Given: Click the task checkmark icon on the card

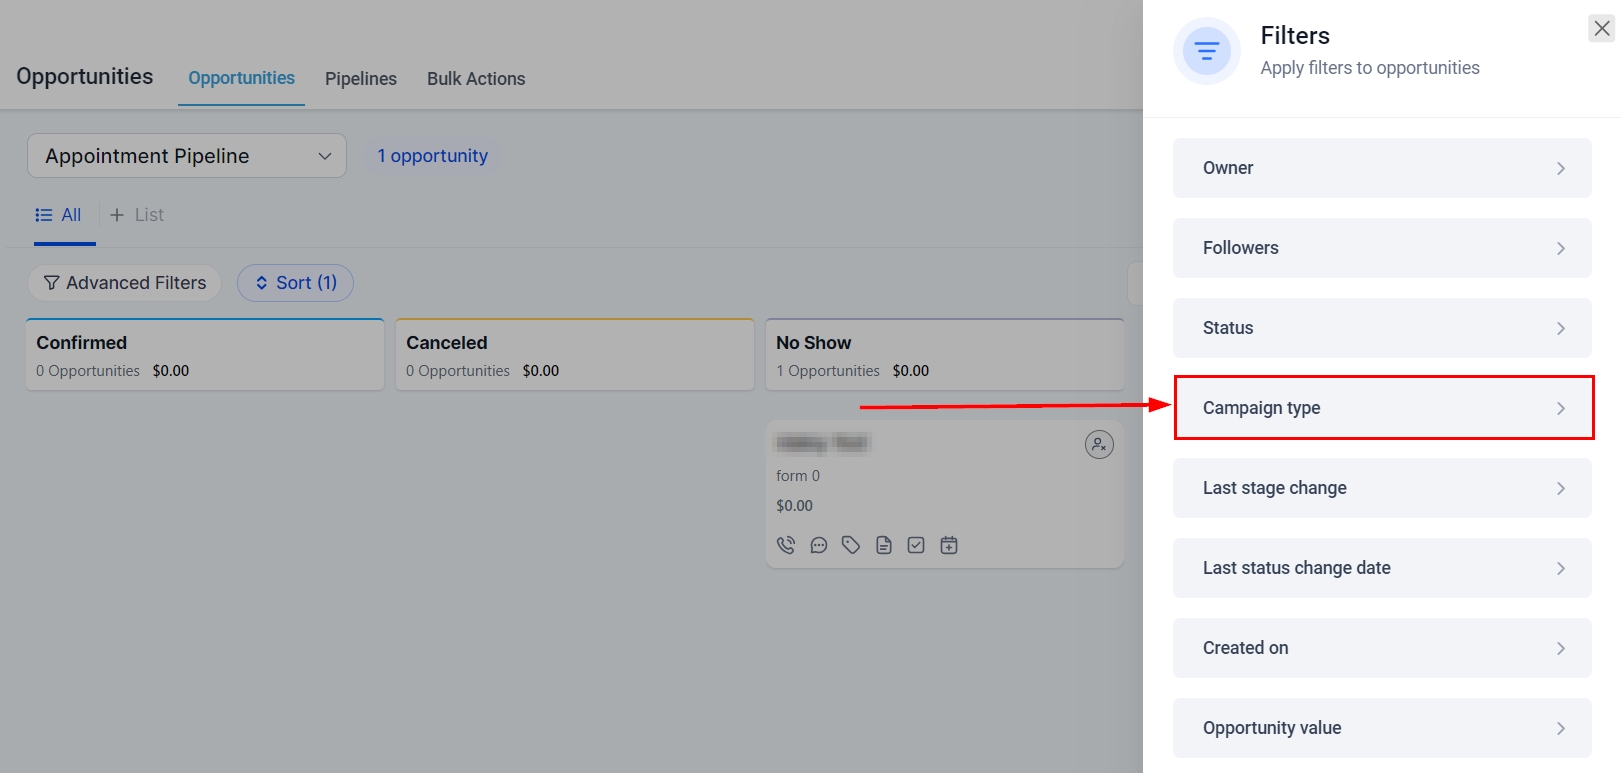Looking at the screenshot, I should point(916,545).
